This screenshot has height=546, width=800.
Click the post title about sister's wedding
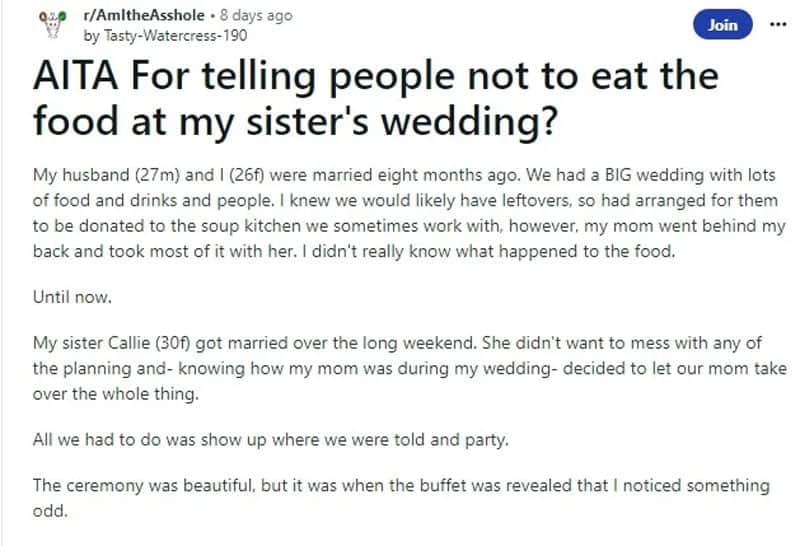click(376, 98)
